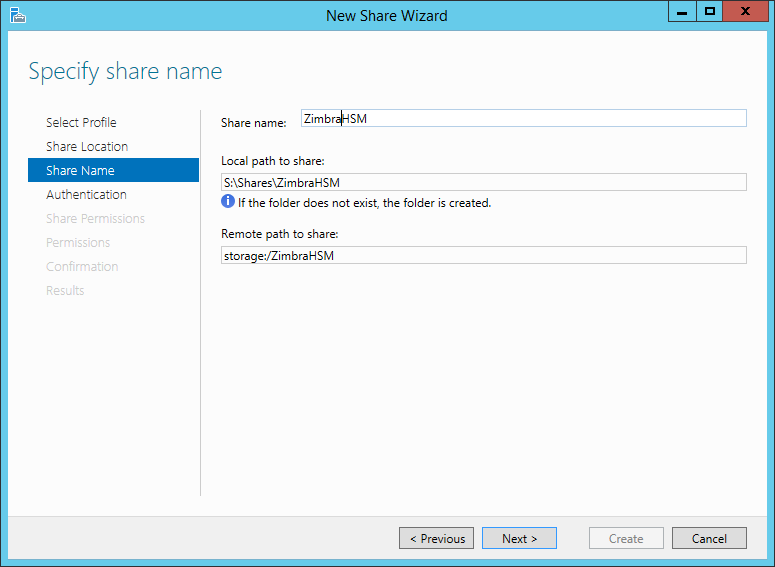Click the 'Local path to share:' label
The height and width of the screenshot is (567, 775).
[273, 161]
